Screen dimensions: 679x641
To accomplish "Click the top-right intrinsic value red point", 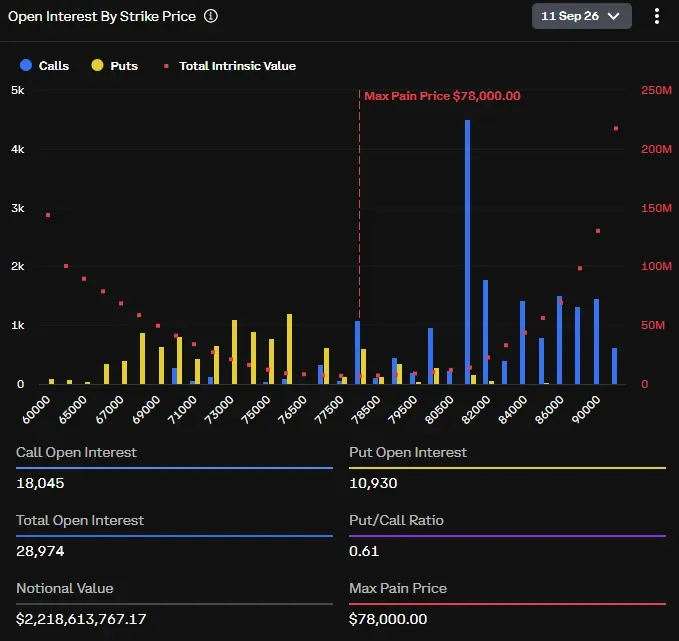I will tap(616, 129).
